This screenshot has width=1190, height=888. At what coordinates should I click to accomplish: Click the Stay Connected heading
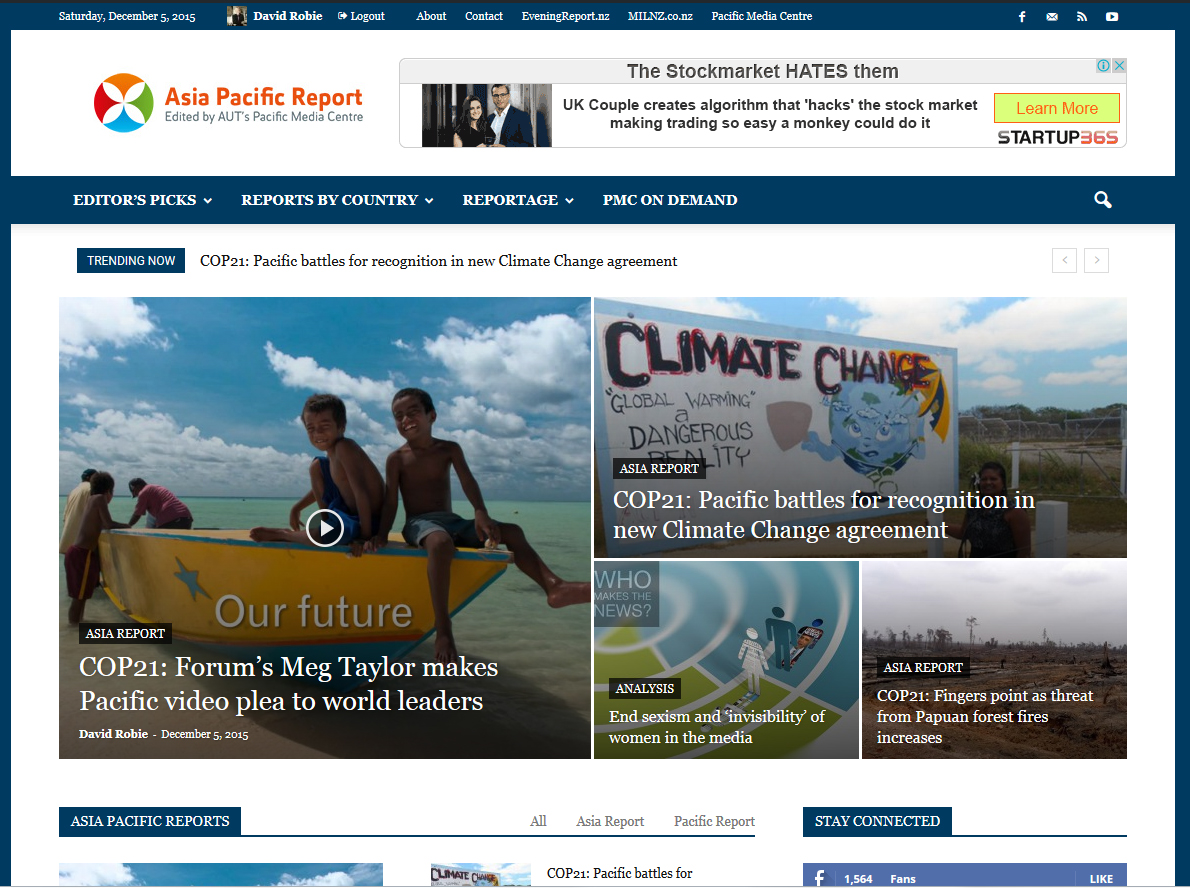pos(877,821)
